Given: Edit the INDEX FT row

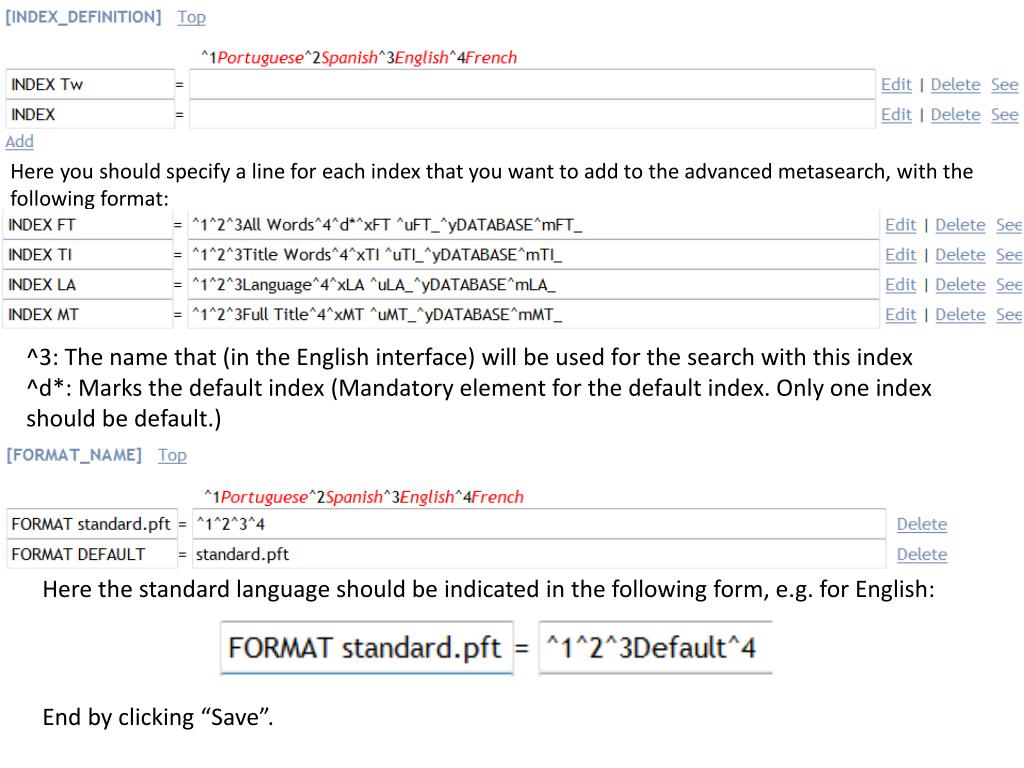Looking at the screenshot, I should (900, 225).
